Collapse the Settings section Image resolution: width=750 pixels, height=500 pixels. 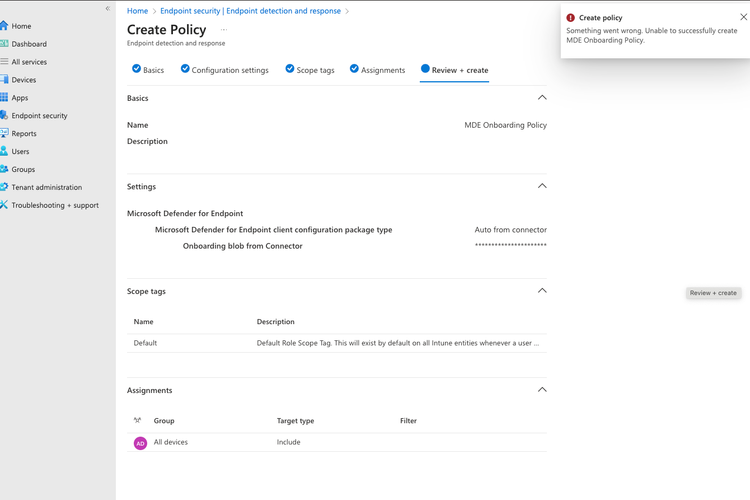point(542,186)
